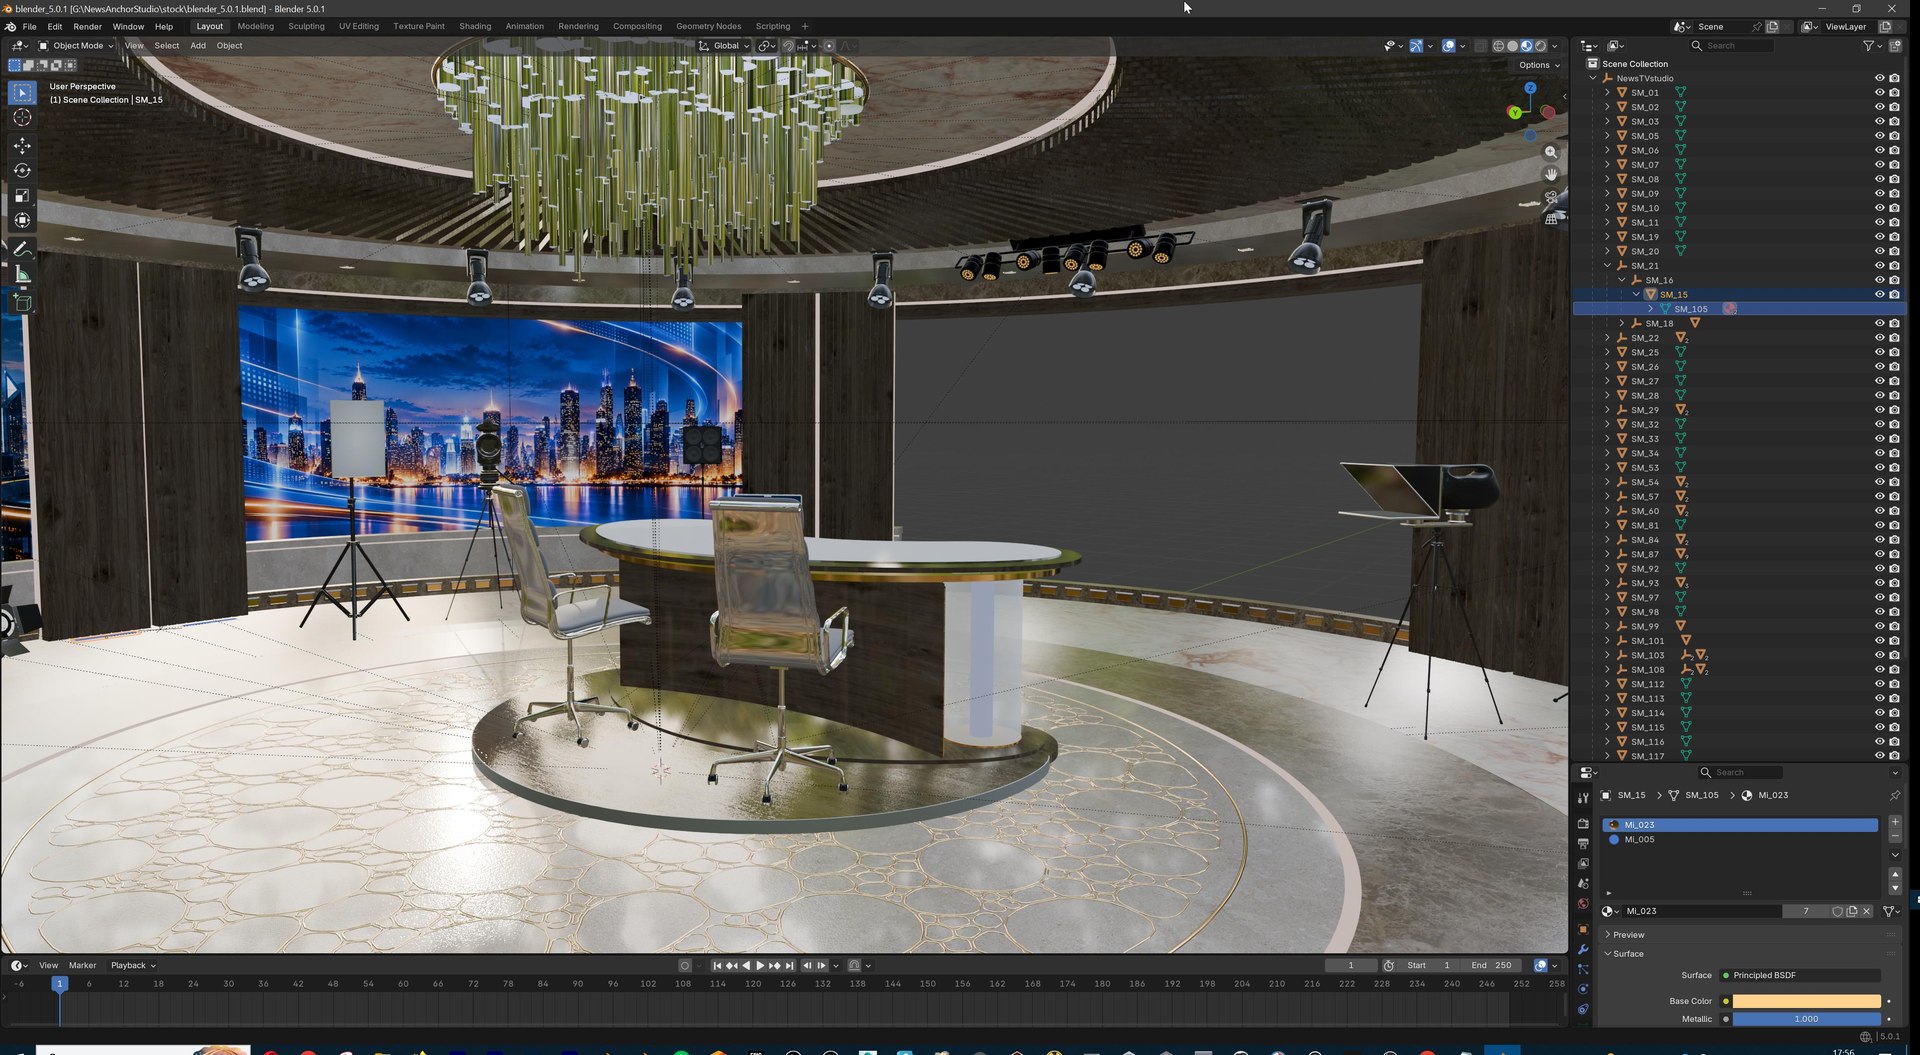Switch to the Geometry Nodes workspace tab

708,27
